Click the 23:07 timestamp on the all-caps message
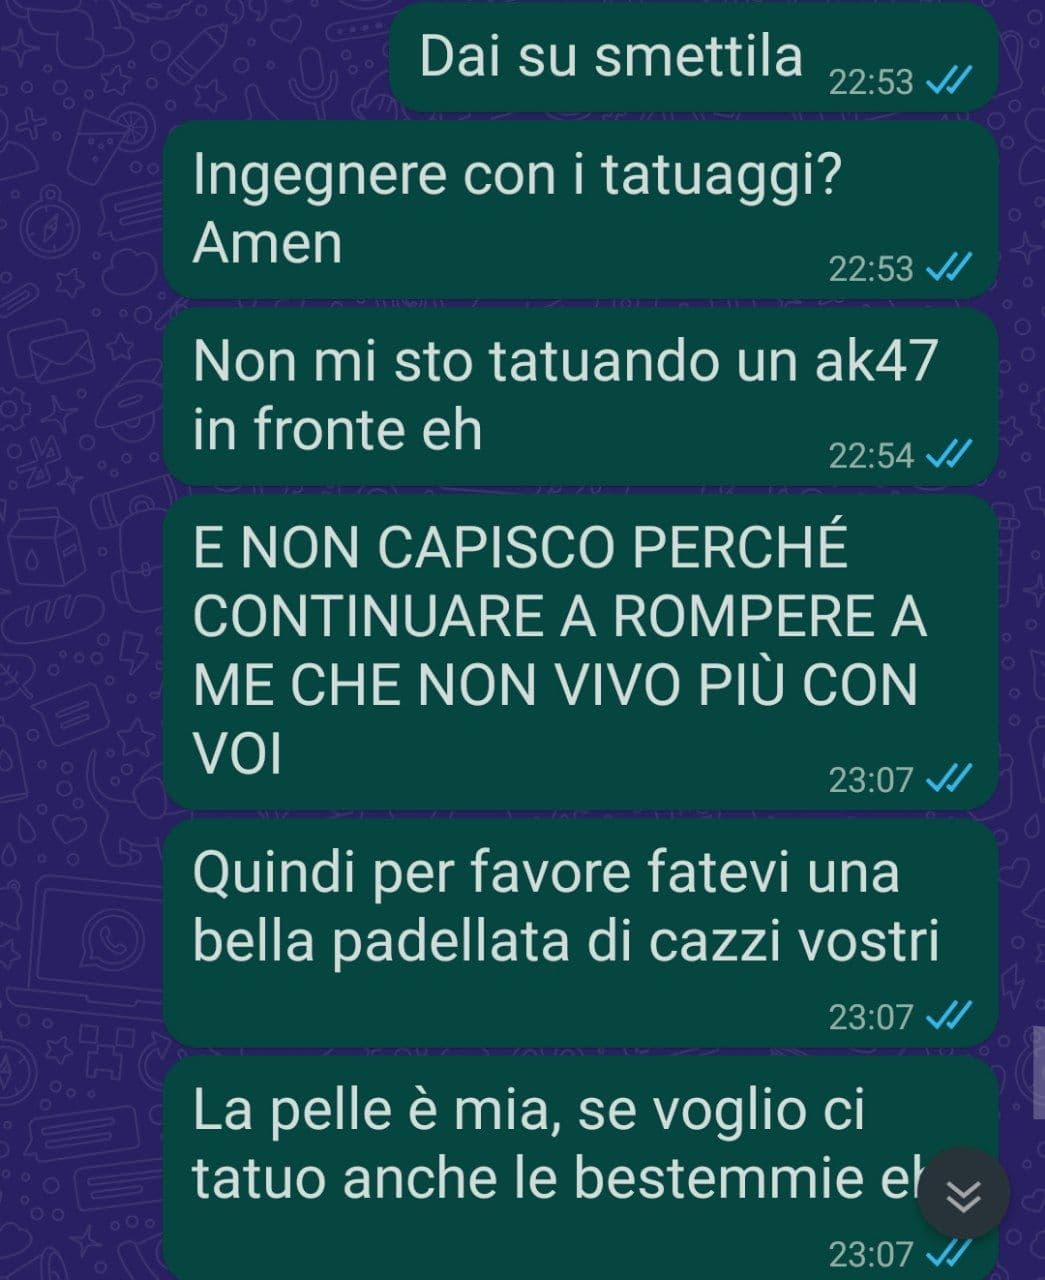Viewport: 1045px width, 1280px height. pos(871,780)
